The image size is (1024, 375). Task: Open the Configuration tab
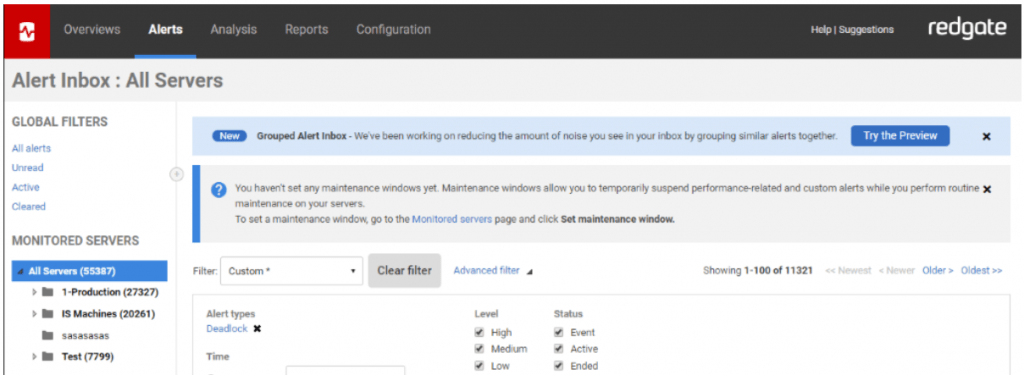pos(393,29)
